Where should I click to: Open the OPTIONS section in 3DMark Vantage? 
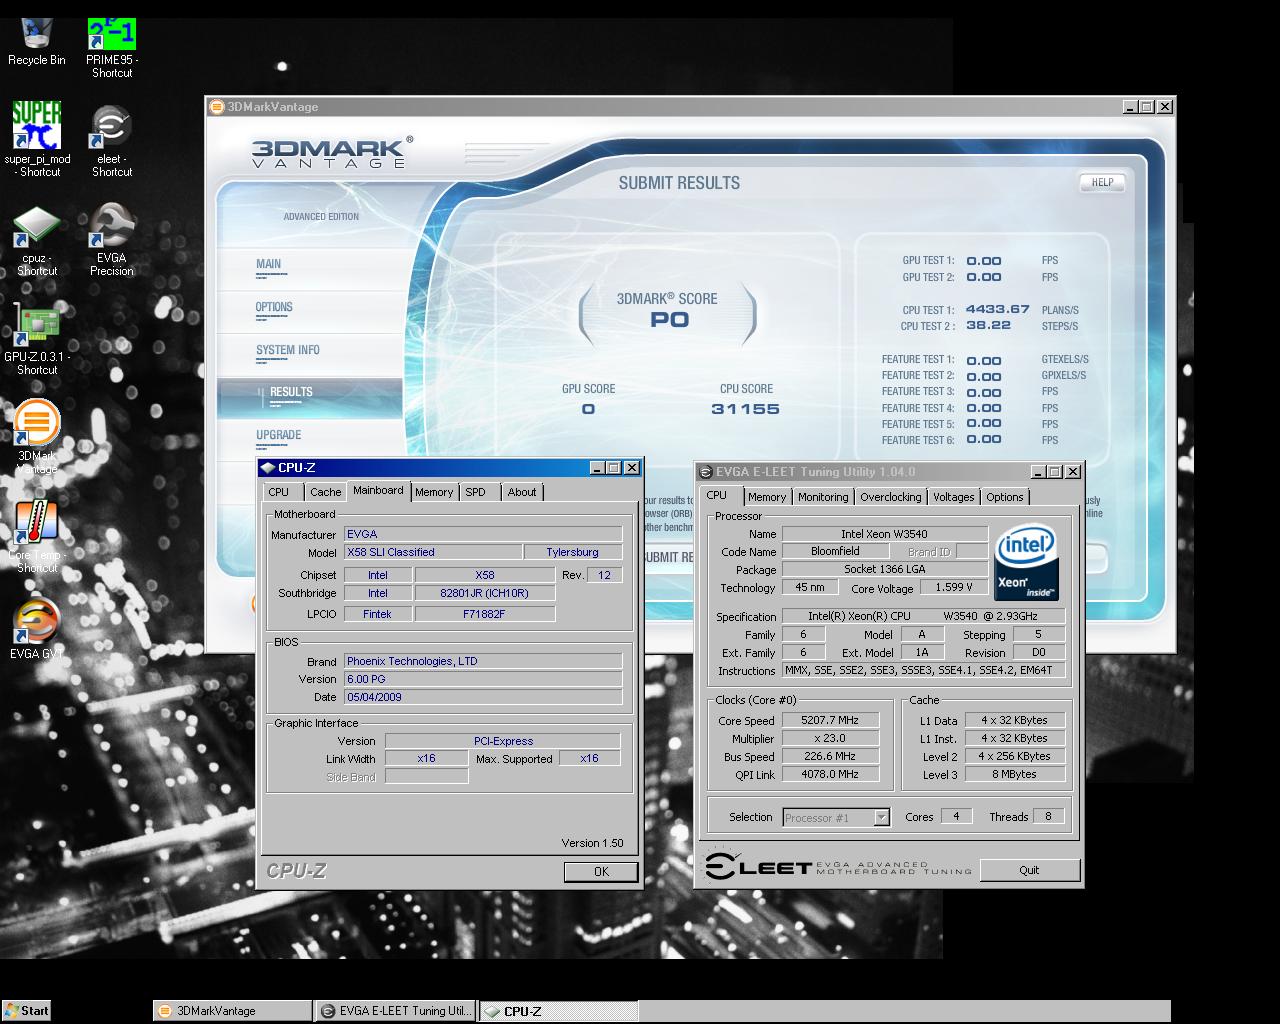point(274,308)
